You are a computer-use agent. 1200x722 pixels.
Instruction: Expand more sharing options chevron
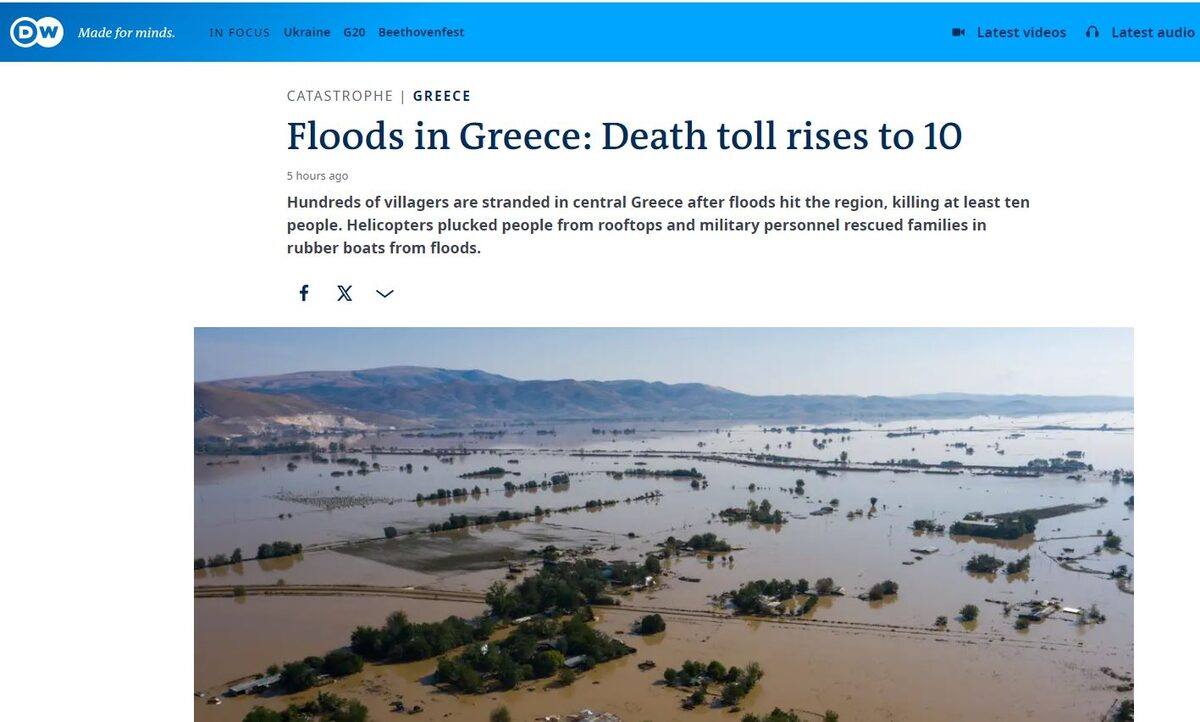385,293
